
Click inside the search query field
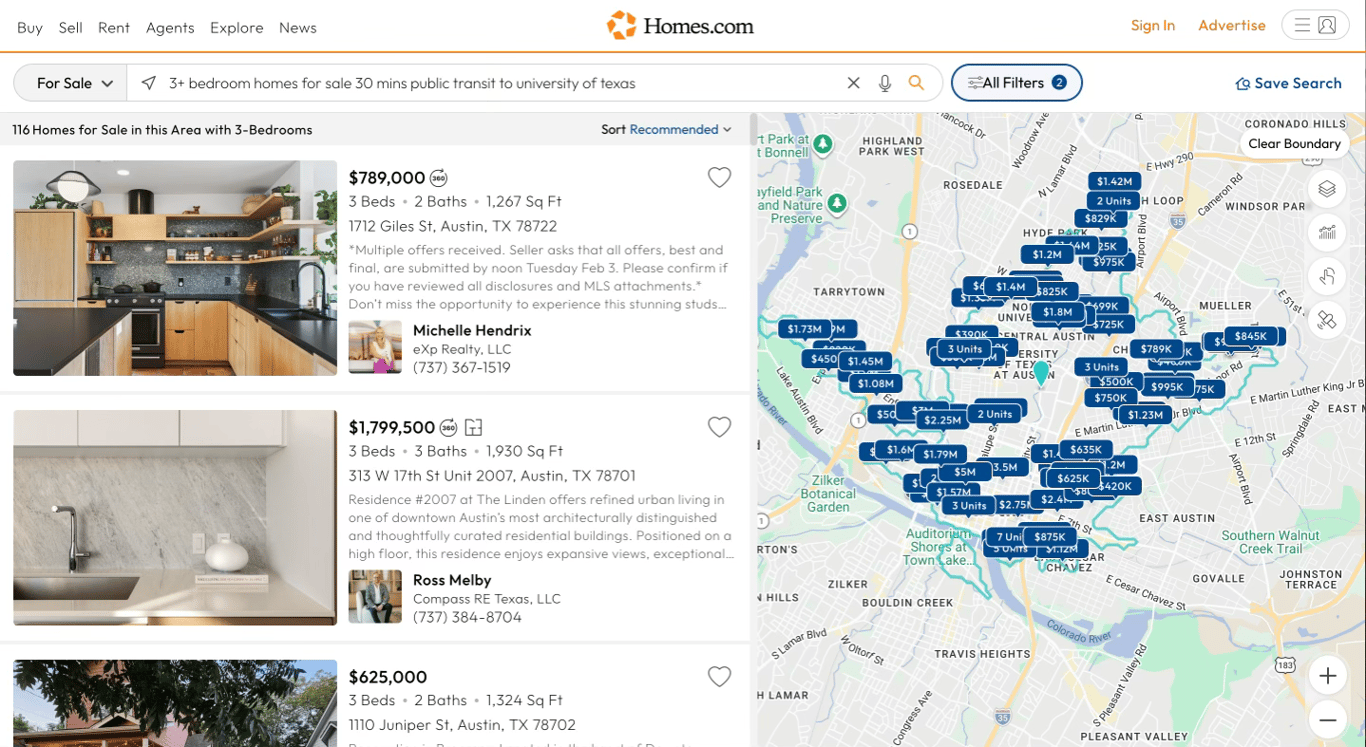pyautogui.click(x=500, y=83)
